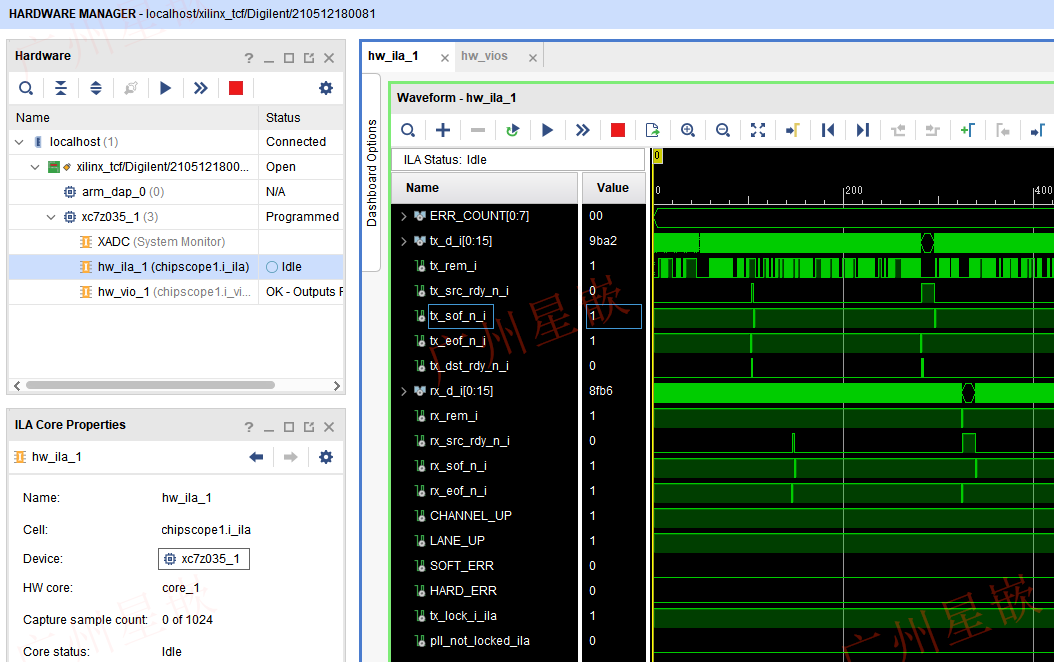Select the LANE_UP signal

(457, 540)
